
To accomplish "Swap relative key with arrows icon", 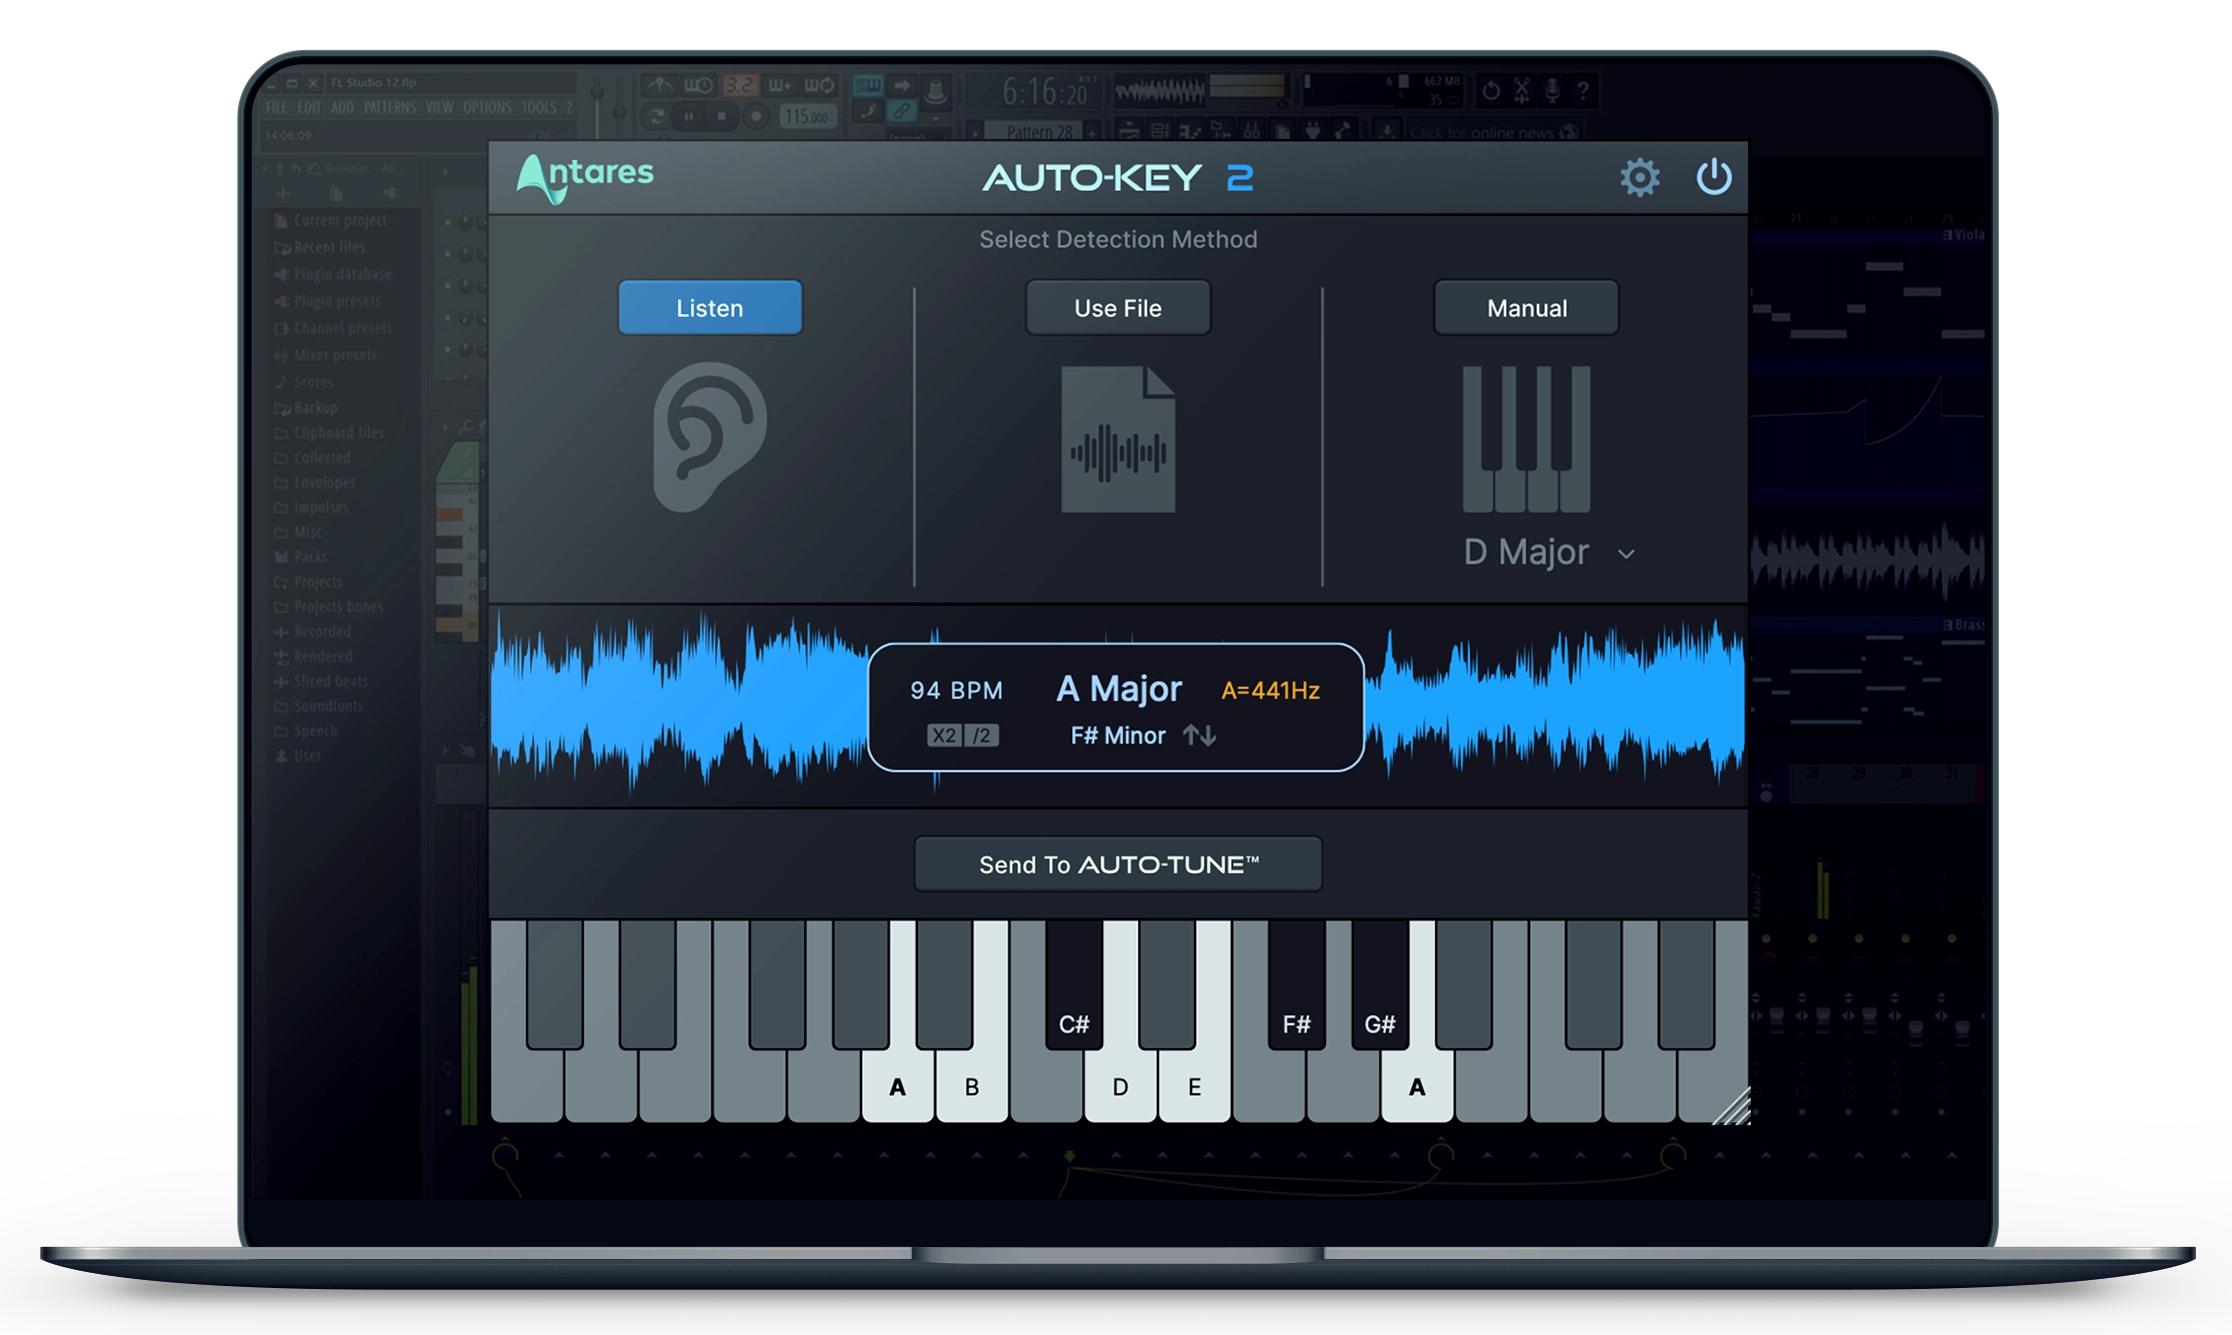I will coord(1199,736).
